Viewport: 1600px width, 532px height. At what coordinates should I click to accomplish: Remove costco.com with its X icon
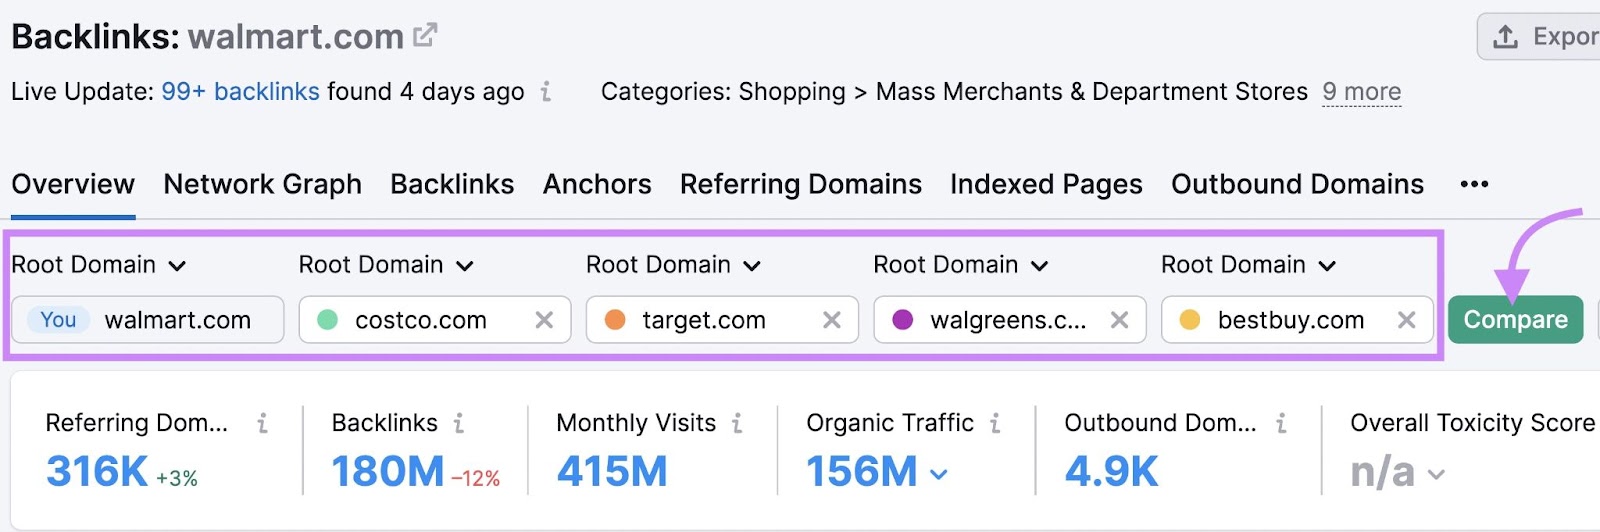tap(544, 320)
